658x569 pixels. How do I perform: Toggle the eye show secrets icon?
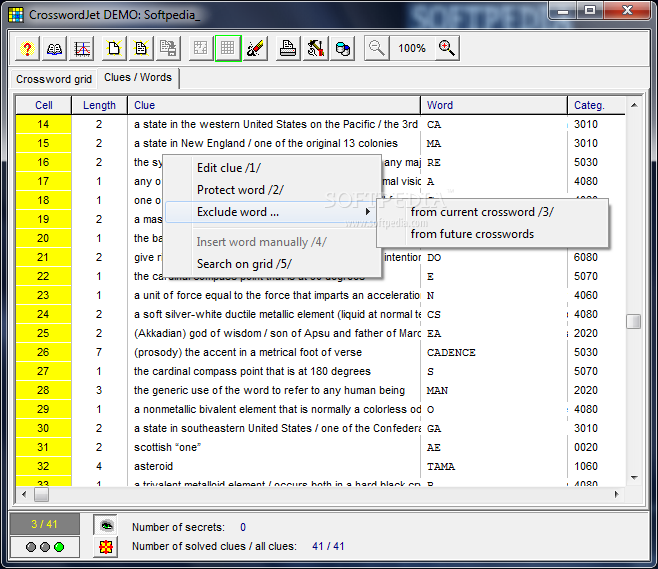pos(105,525)
